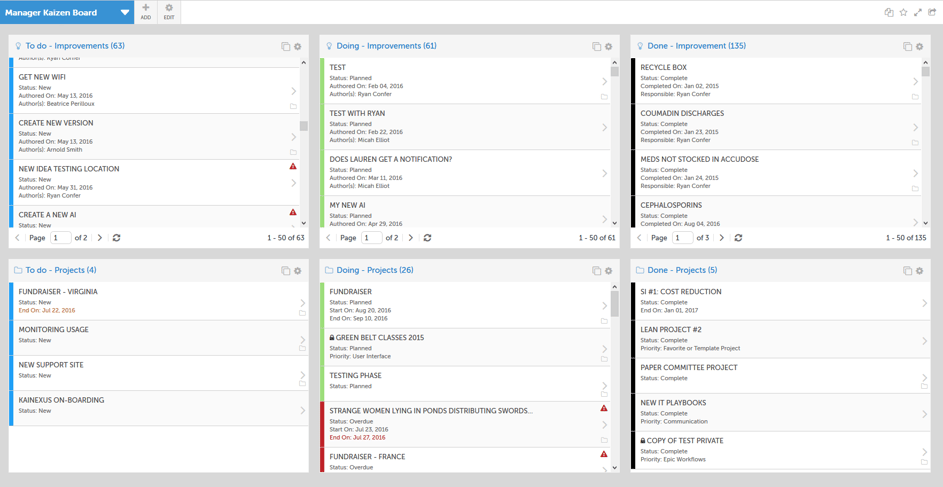Viewport: 943px width, 487px height.
Task: Click the duplicate board icon in top bar
Action: 889,12
